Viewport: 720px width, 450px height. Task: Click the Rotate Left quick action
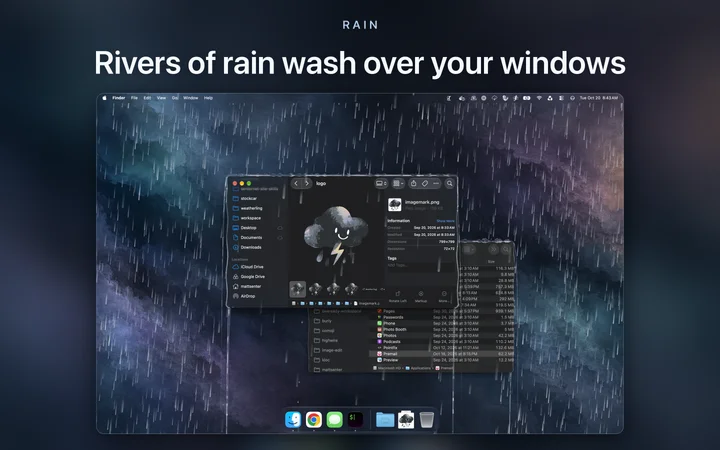pos(398,296)
